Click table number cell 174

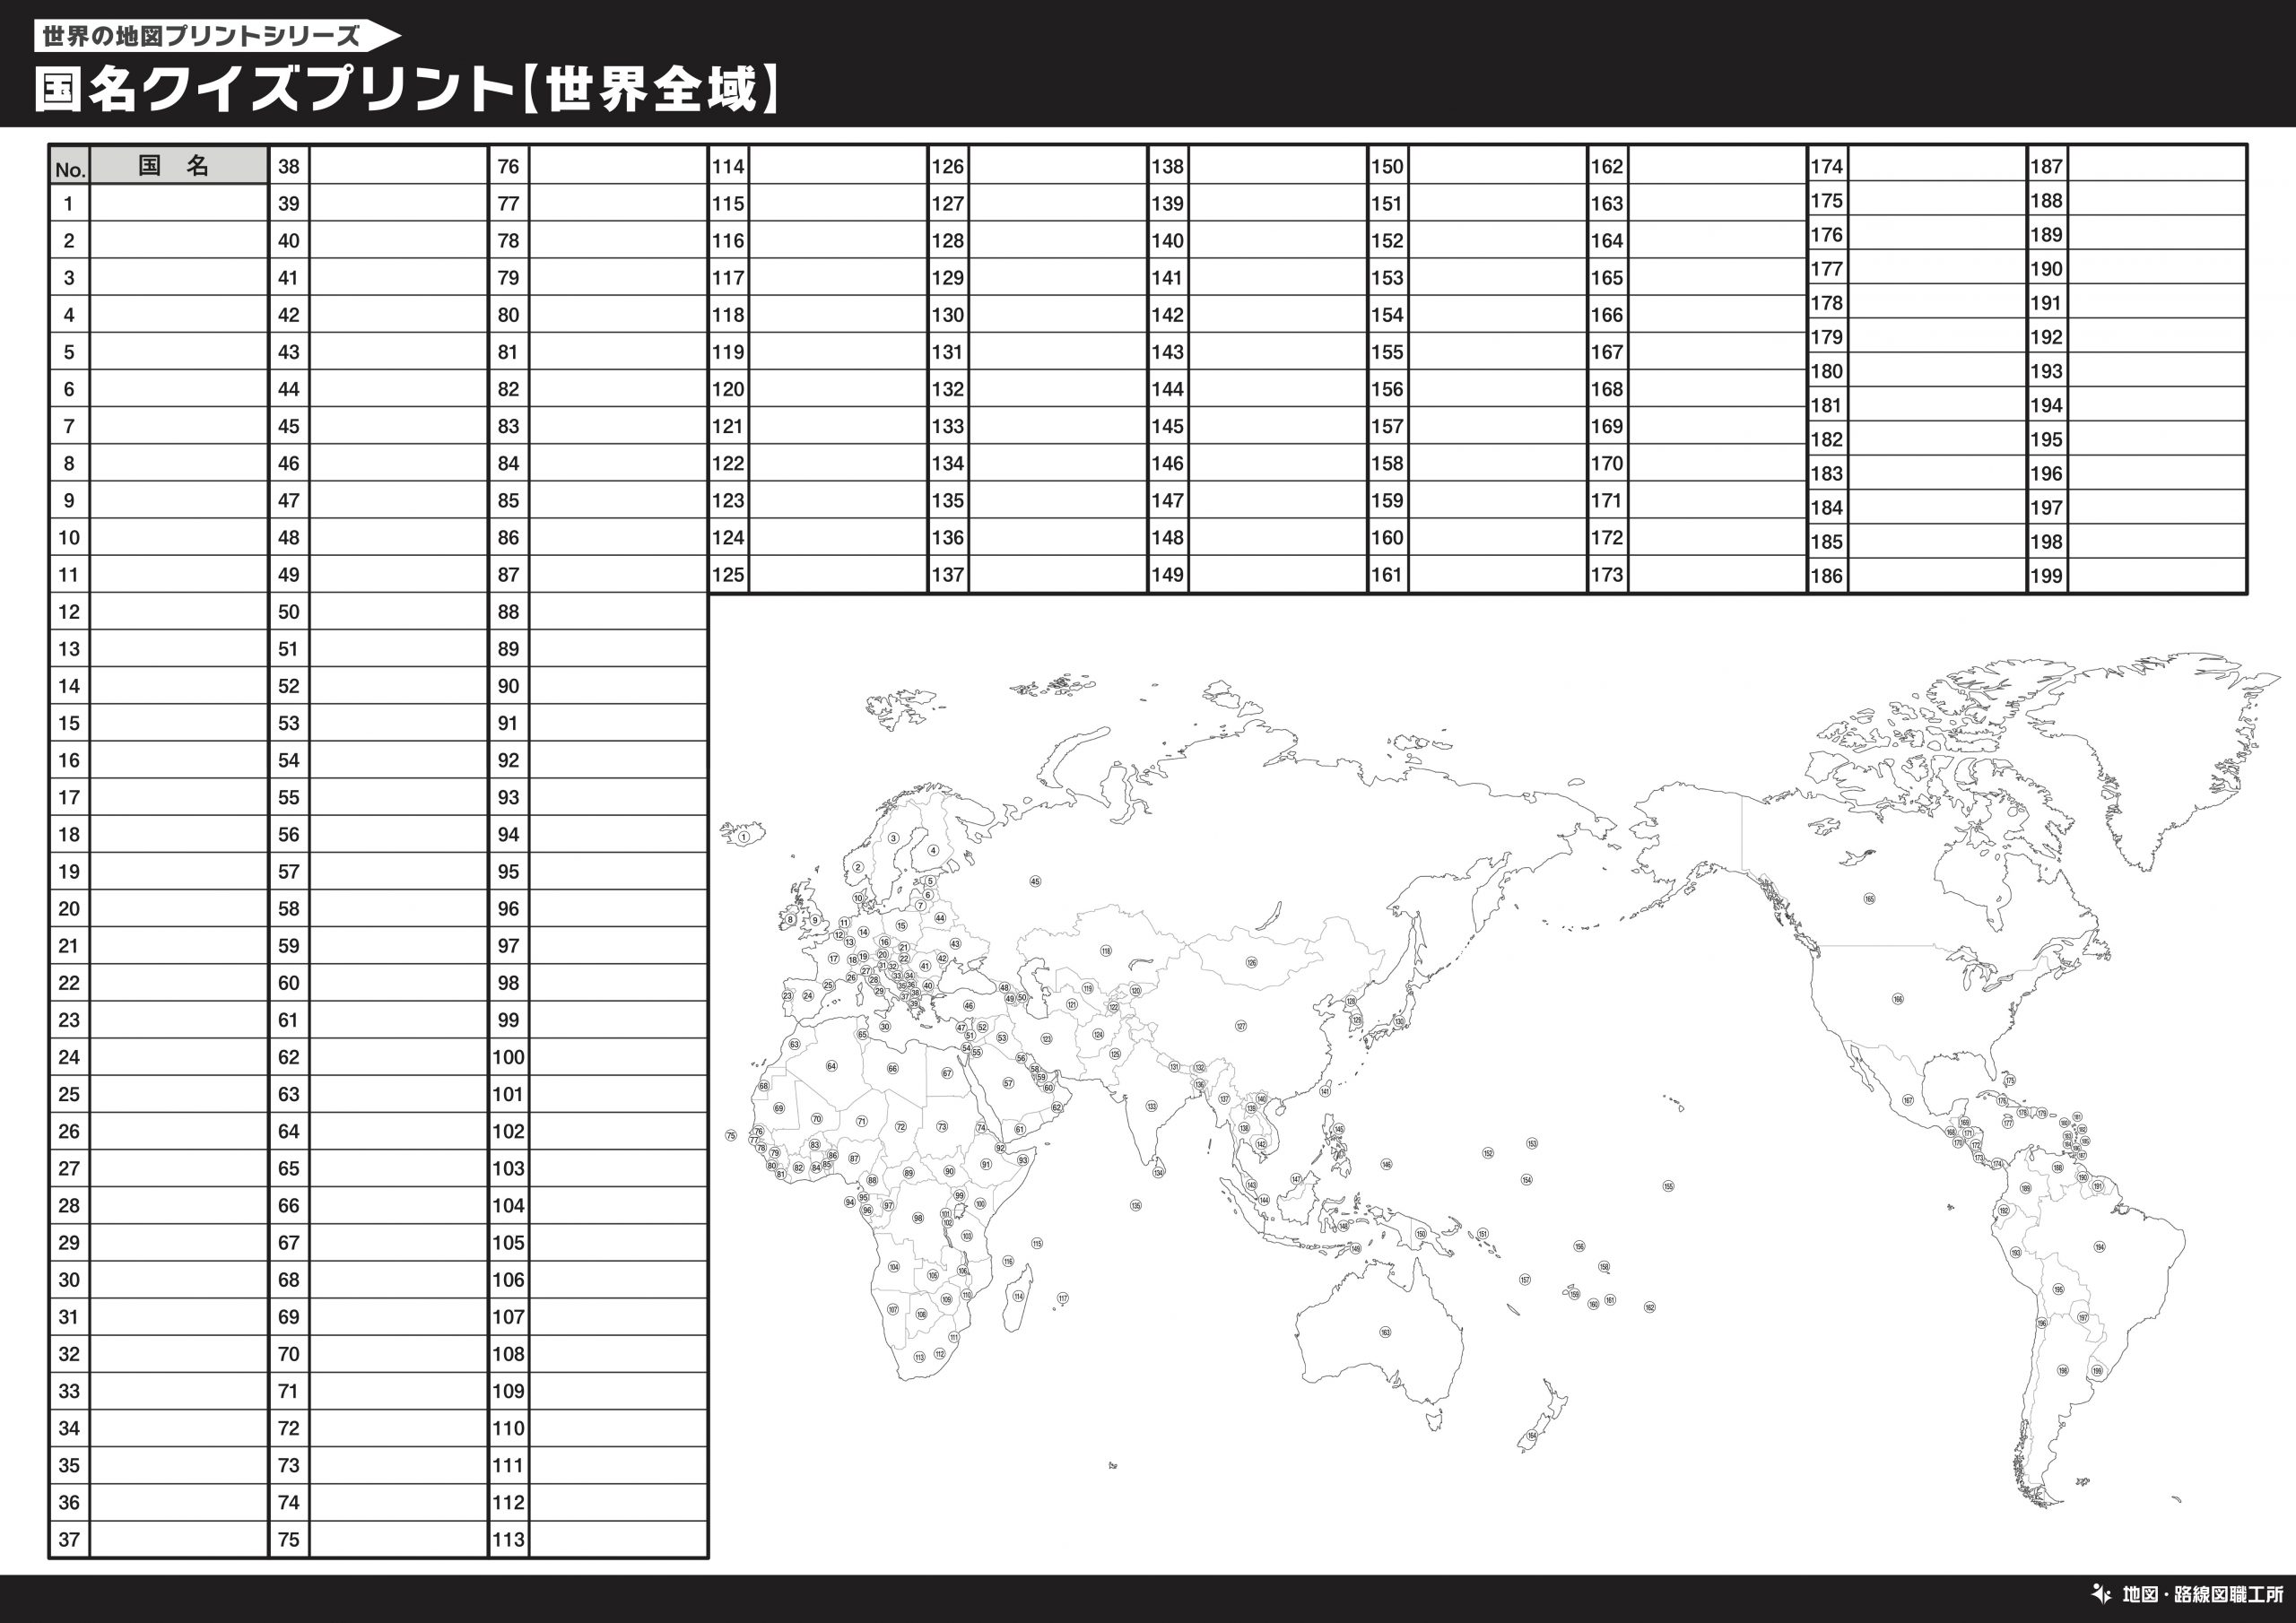click(x=1827, y=166)
